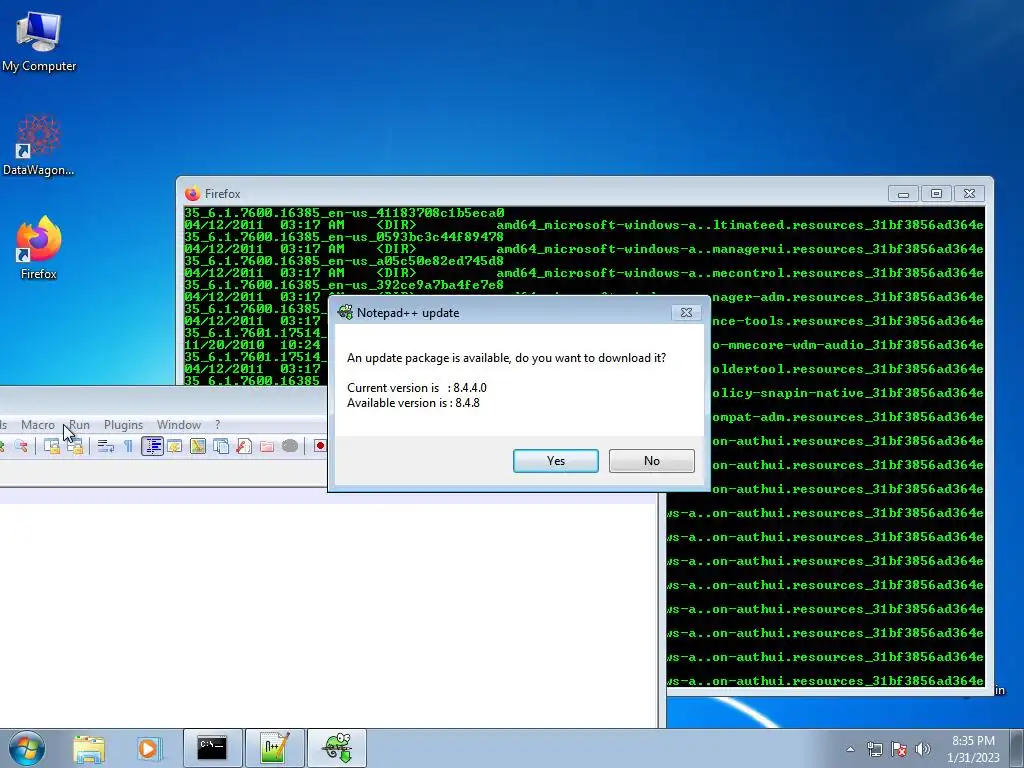This screenshot has height=768, width=1024.
Task: Click the Firefox icon in the console title bar
Action: click(193, 194)
